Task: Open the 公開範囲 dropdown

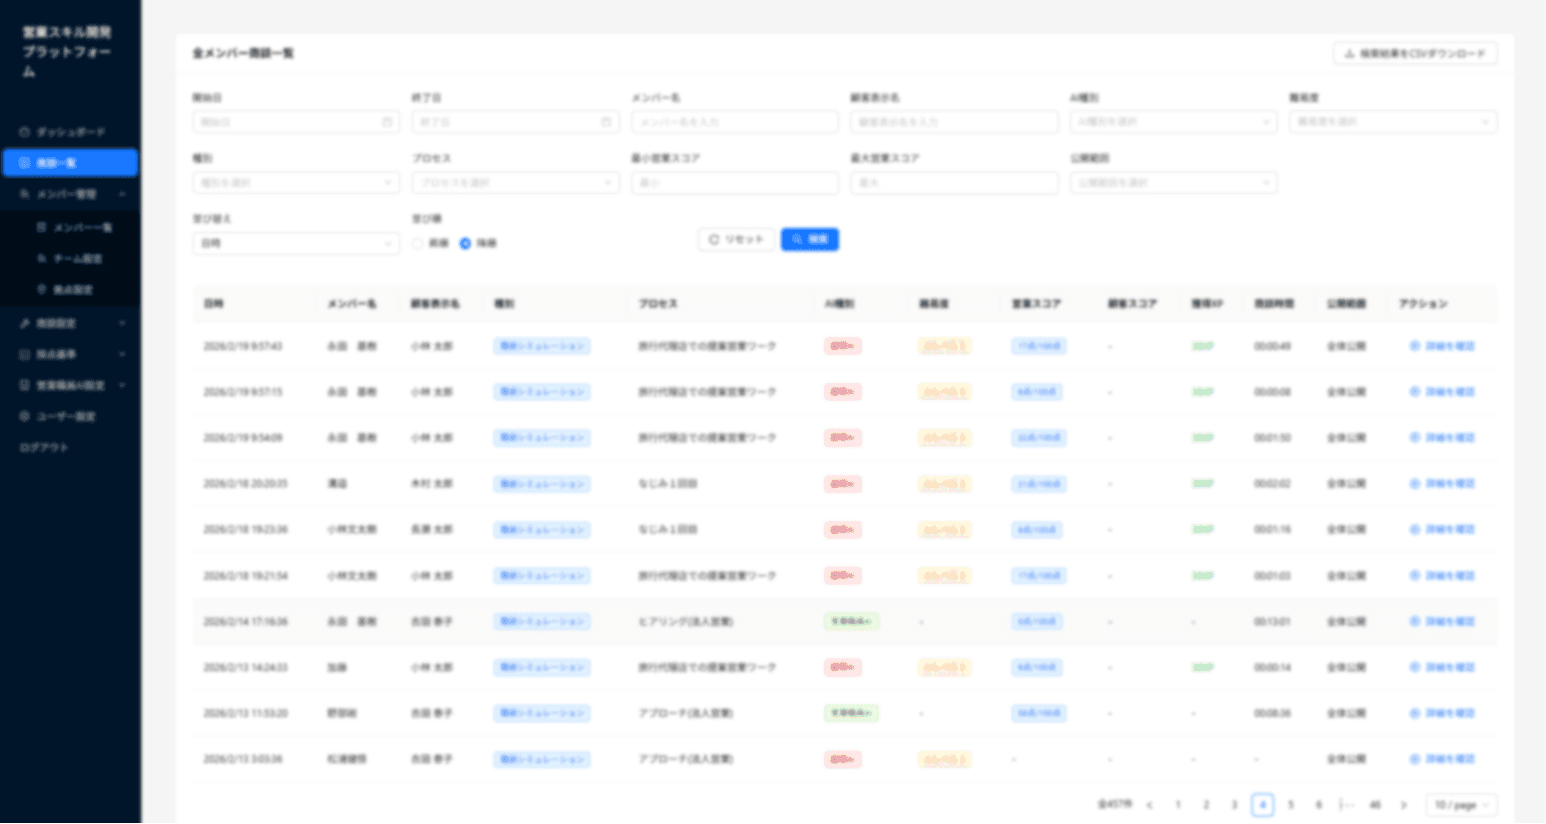Action: [1173, 183]
